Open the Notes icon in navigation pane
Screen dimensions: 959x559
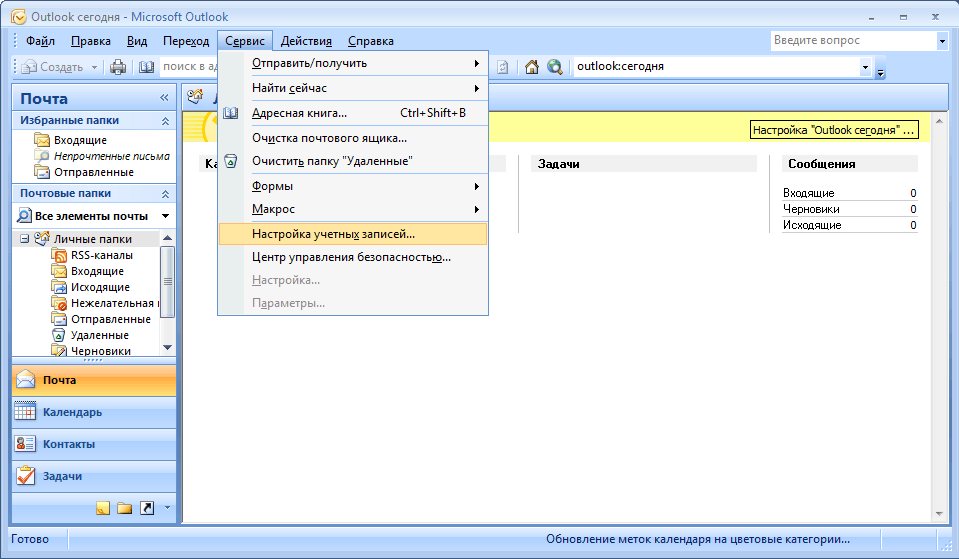click(102, 508)
